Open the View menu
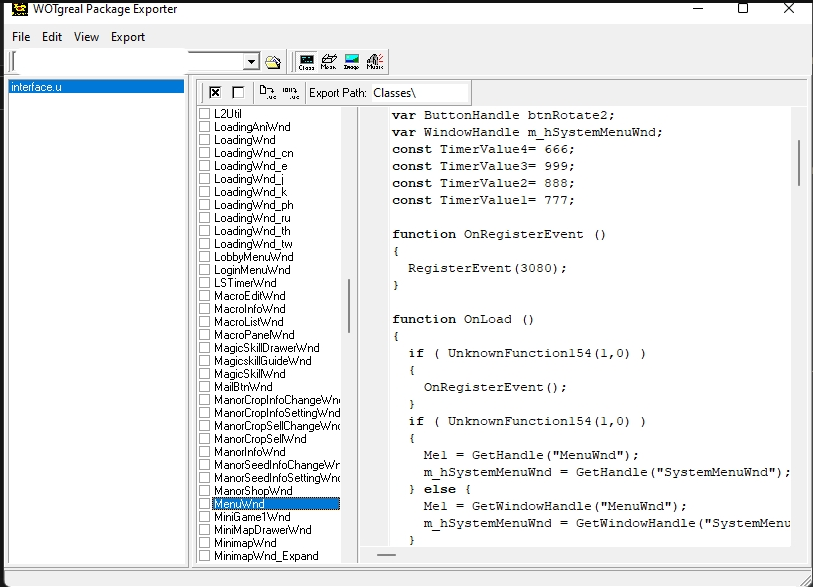Screen dimensions: 813x587 coord(86,37)
